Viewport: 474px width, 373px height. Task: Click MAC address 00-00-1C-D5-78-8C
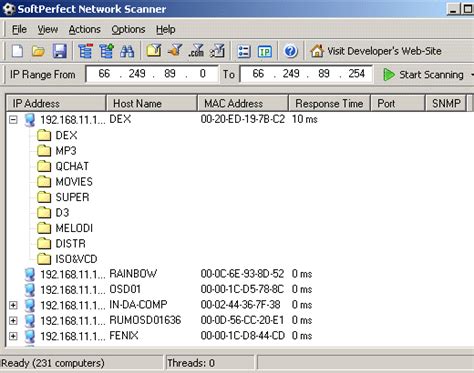point(242,289)
